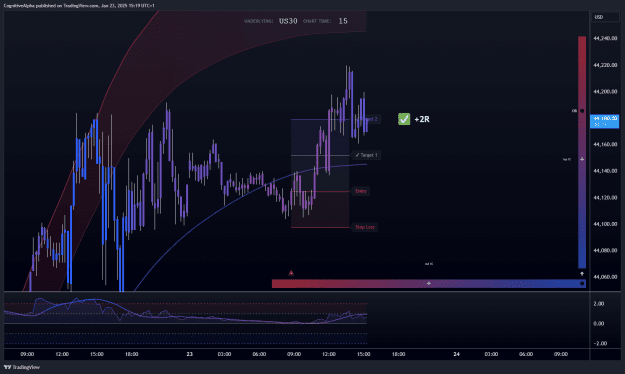Click price level 44,120.00 on axis
Image resolution: width=625 pixels, height=374 pixels.
coord(605,197)
